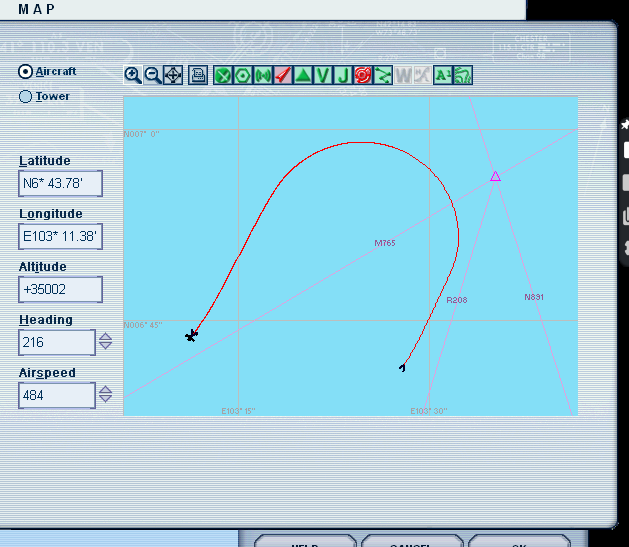629x547 pixels.
Task: Toggle Victor airways V icon
Action: tap(323, 75)
